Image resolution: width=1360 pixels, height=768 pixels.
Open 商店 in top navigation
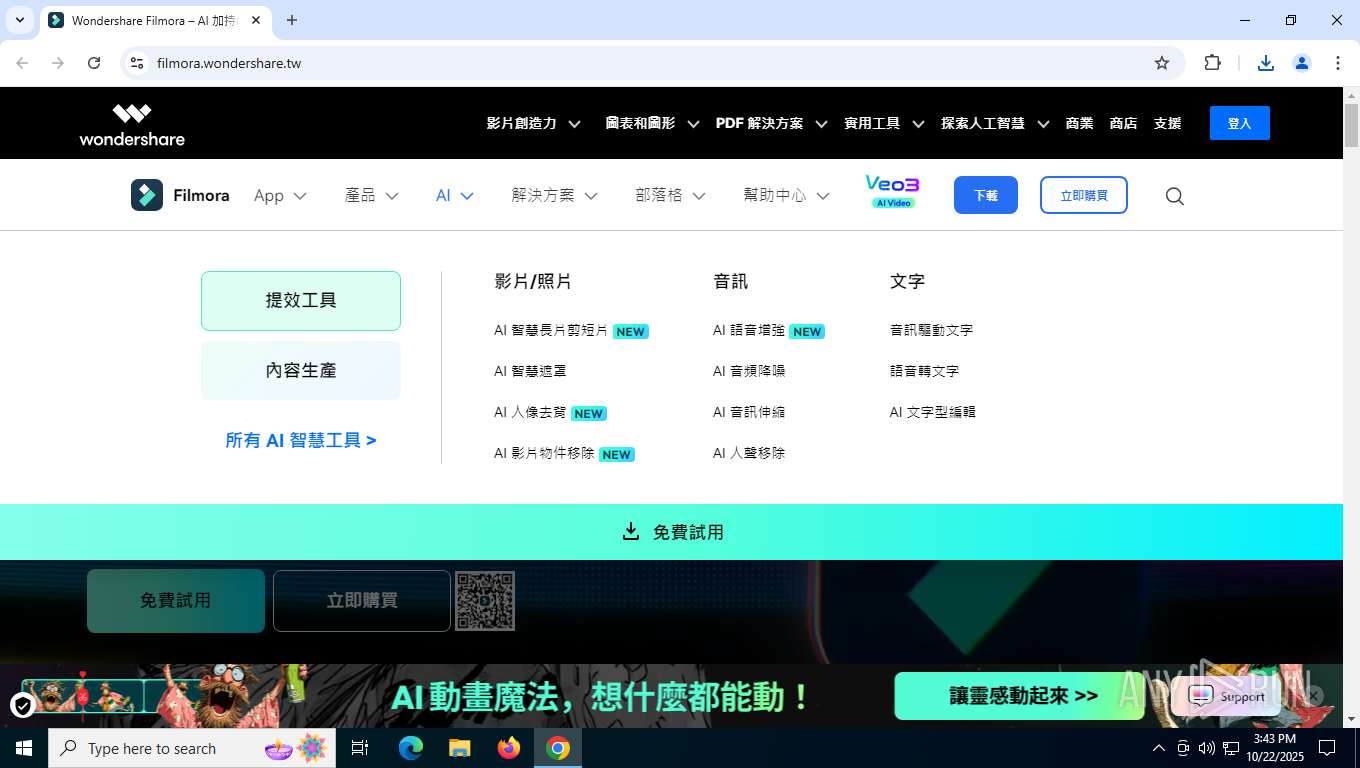pos(1123,123)
